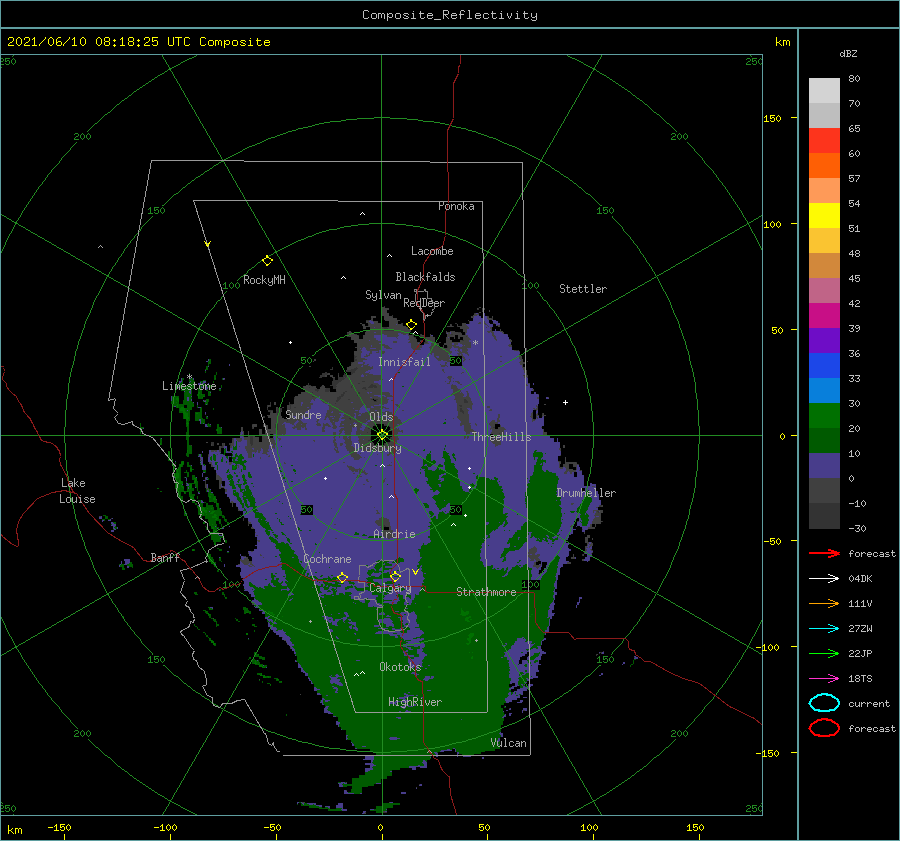Click the -30 value on dBZ scale
The image size is (900, 841).
point(857,528)
